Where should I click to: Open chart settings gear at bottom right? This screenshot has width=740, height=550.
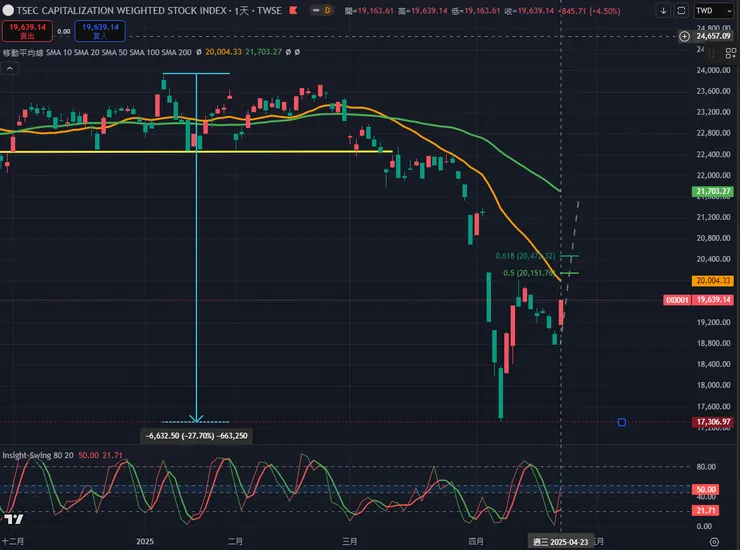click(715, 542)
